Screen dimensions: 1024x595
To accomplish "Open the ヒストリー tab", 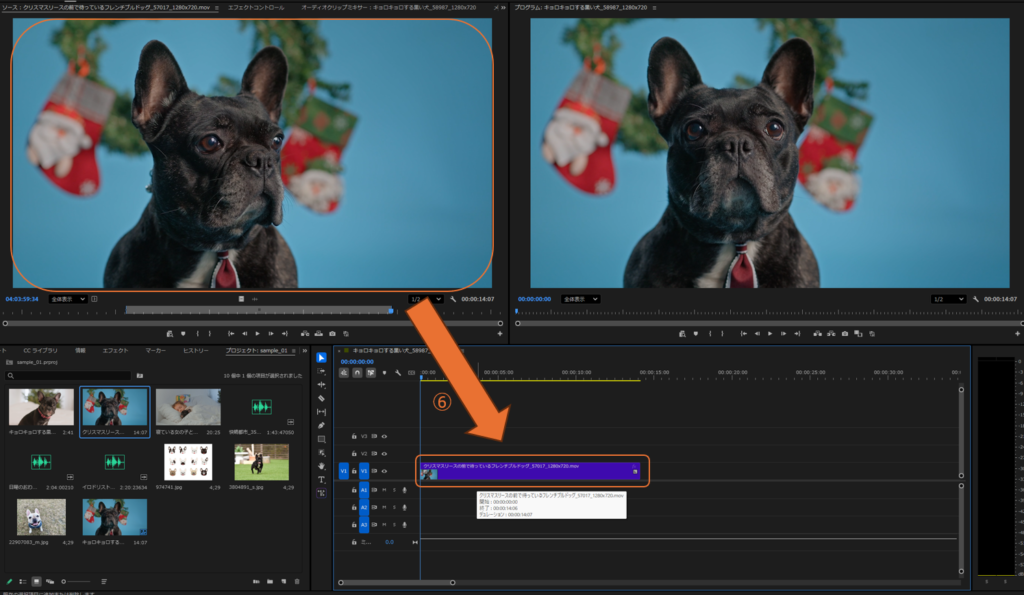I will [x=195, y=351].
